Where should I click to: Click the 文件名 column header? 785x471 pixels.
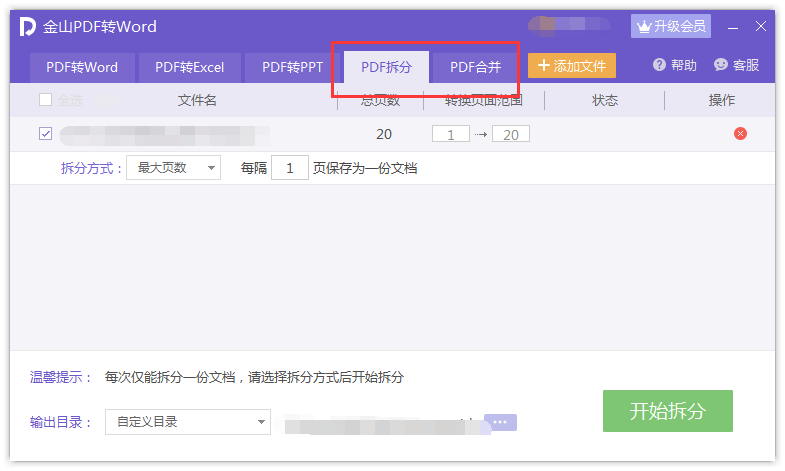pos(197,100)
